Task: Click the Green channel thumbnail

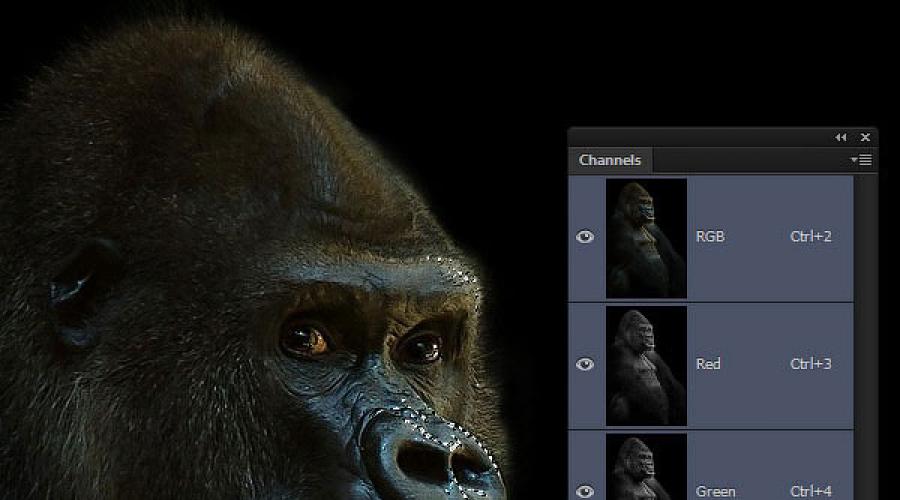Action: tap(646, 467)
